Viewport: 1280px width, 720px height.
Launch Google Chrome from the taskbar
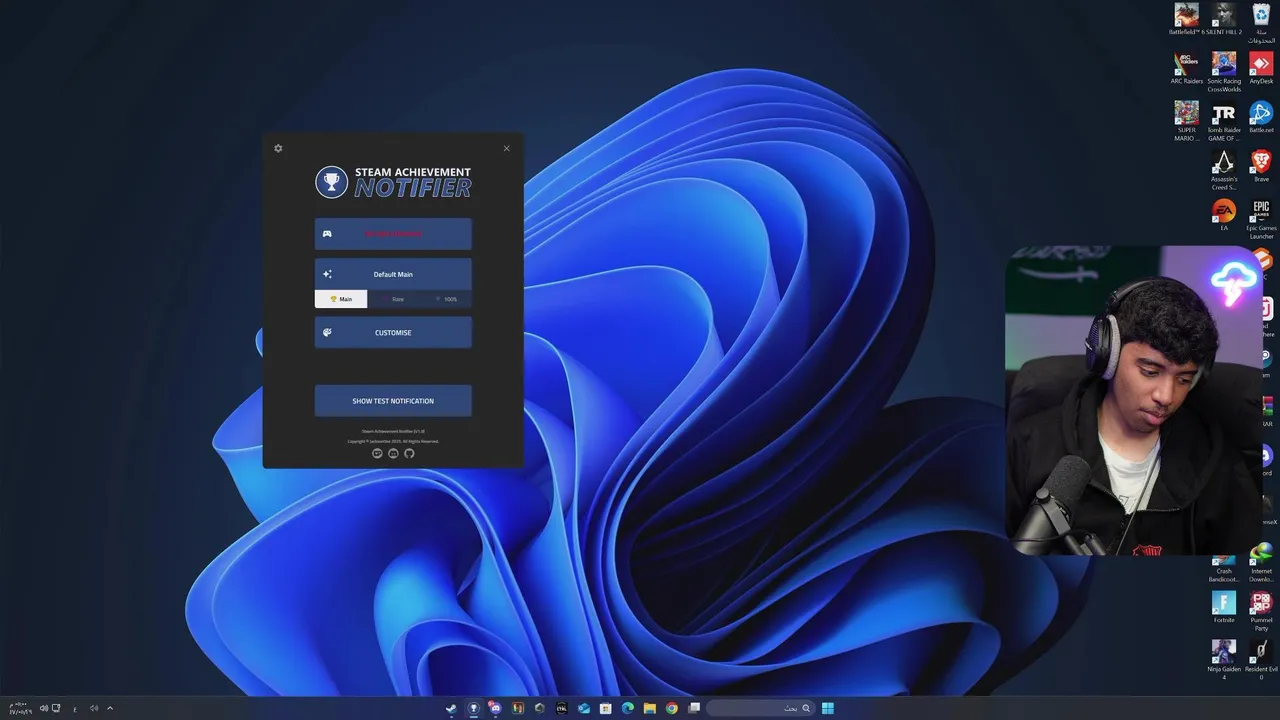[x=672, y=708]
